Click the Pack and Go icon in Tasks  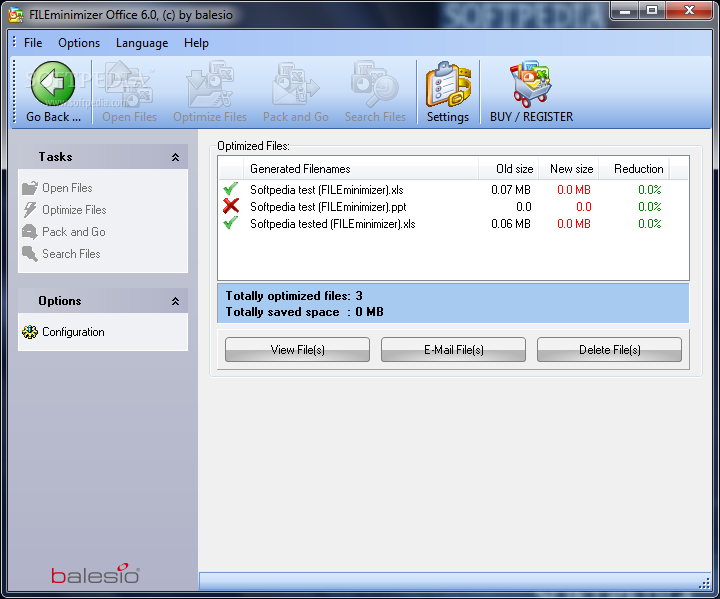point(30,232)
